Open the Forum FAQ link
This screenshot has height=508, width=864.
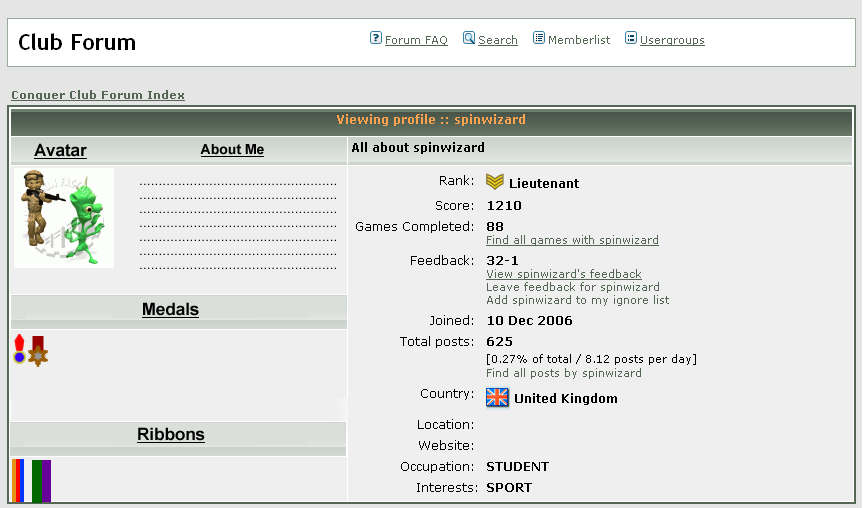click(x=416, y=40)
